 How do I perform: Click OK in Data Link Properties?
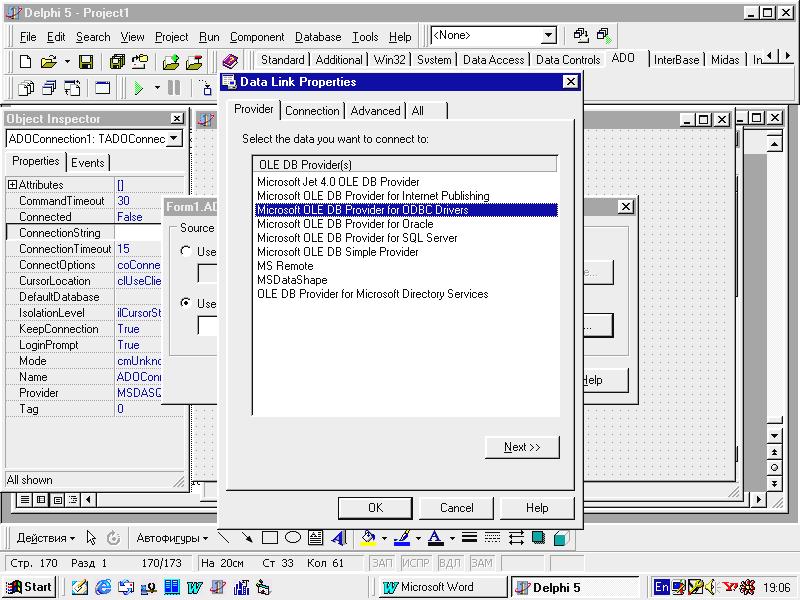(x=375, y=508)
